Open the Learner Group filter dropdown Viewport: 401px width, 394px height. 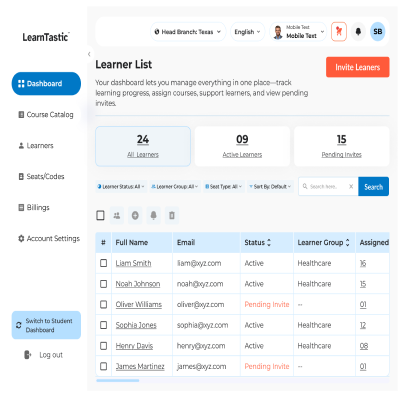[175, 187]
